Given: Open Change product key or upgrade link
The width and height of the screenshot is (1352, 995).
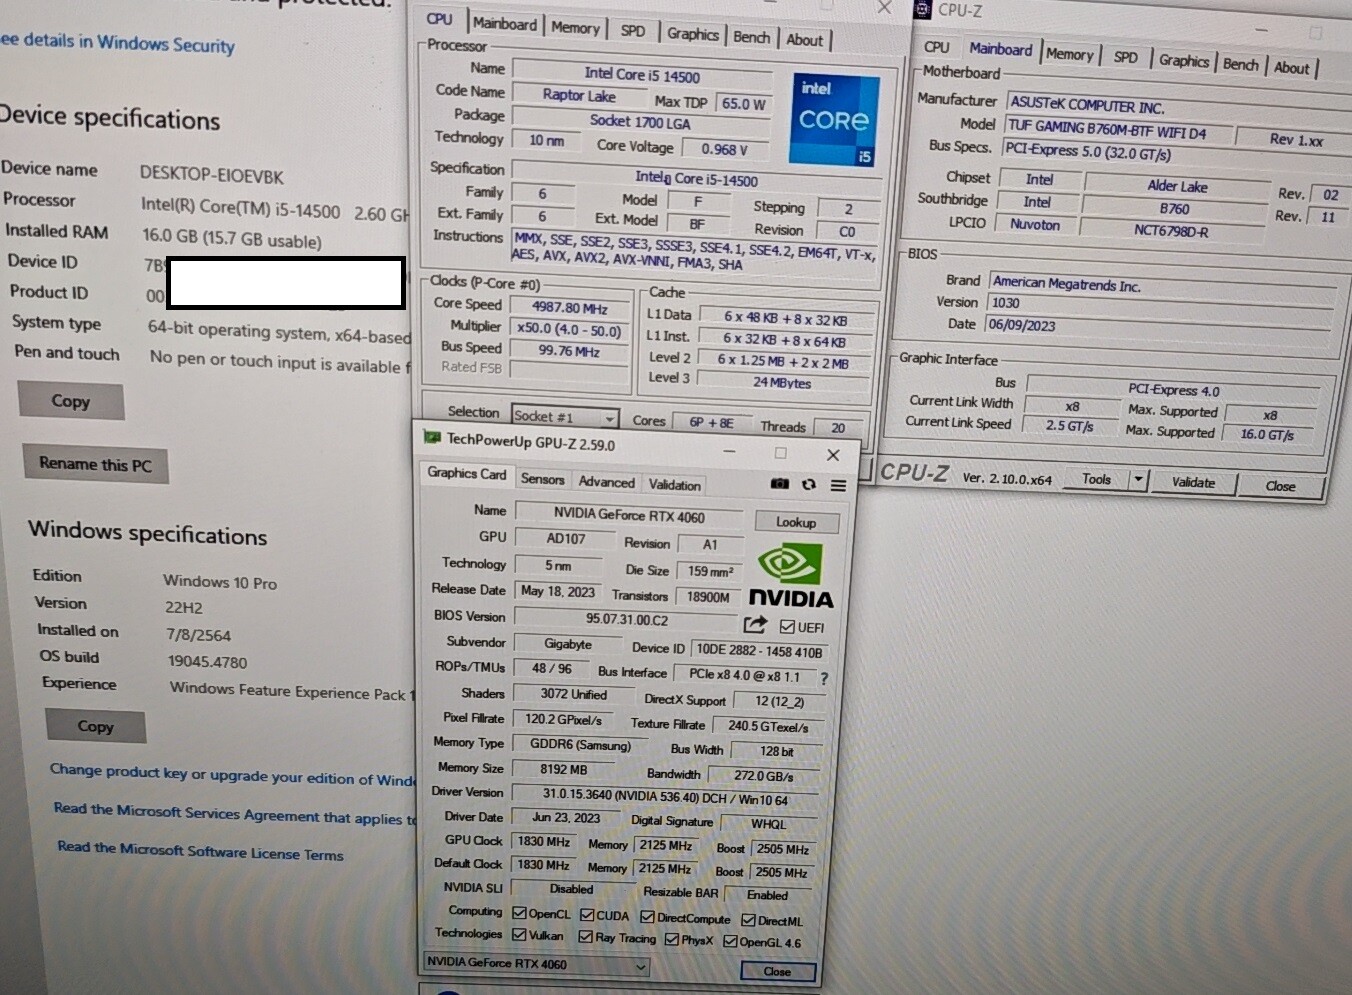Looking at the screenshot, I should point(233,774).
